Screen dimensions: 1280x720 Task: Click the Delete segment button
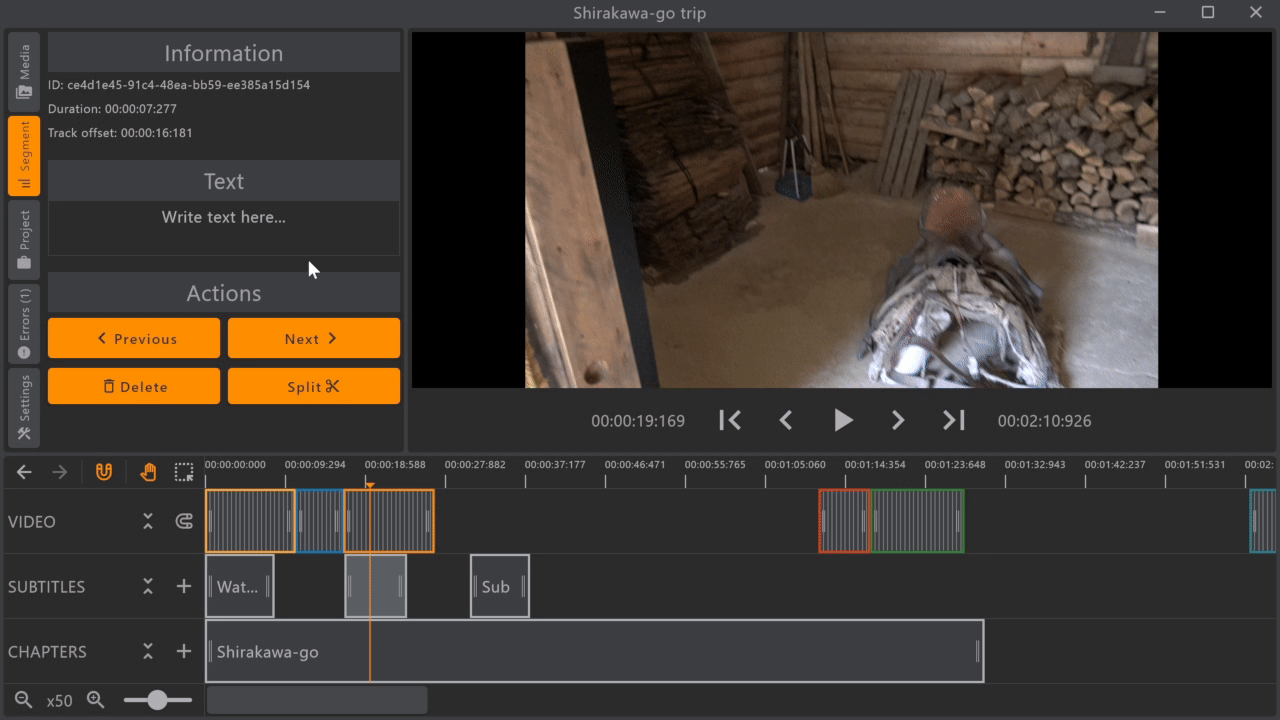(134, 387)
